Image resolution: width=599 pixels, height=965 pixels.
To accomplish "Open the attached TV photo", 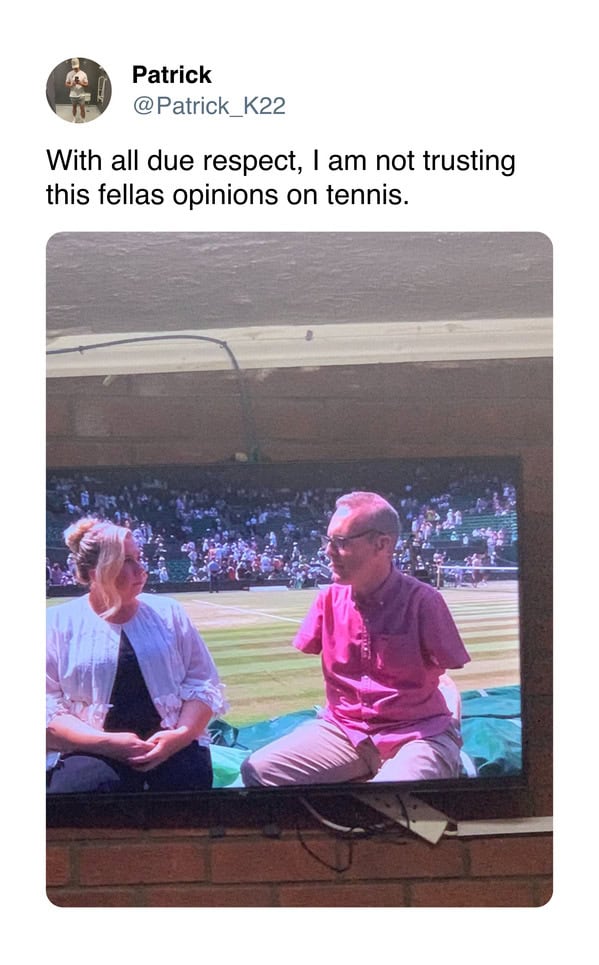I will [x=299, y=569].
